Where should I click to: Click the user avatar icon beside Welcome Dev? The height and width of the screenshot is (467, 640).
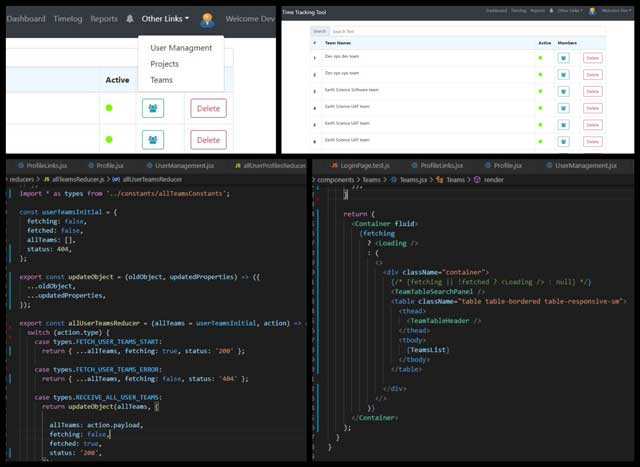click(x=207, y=19)
